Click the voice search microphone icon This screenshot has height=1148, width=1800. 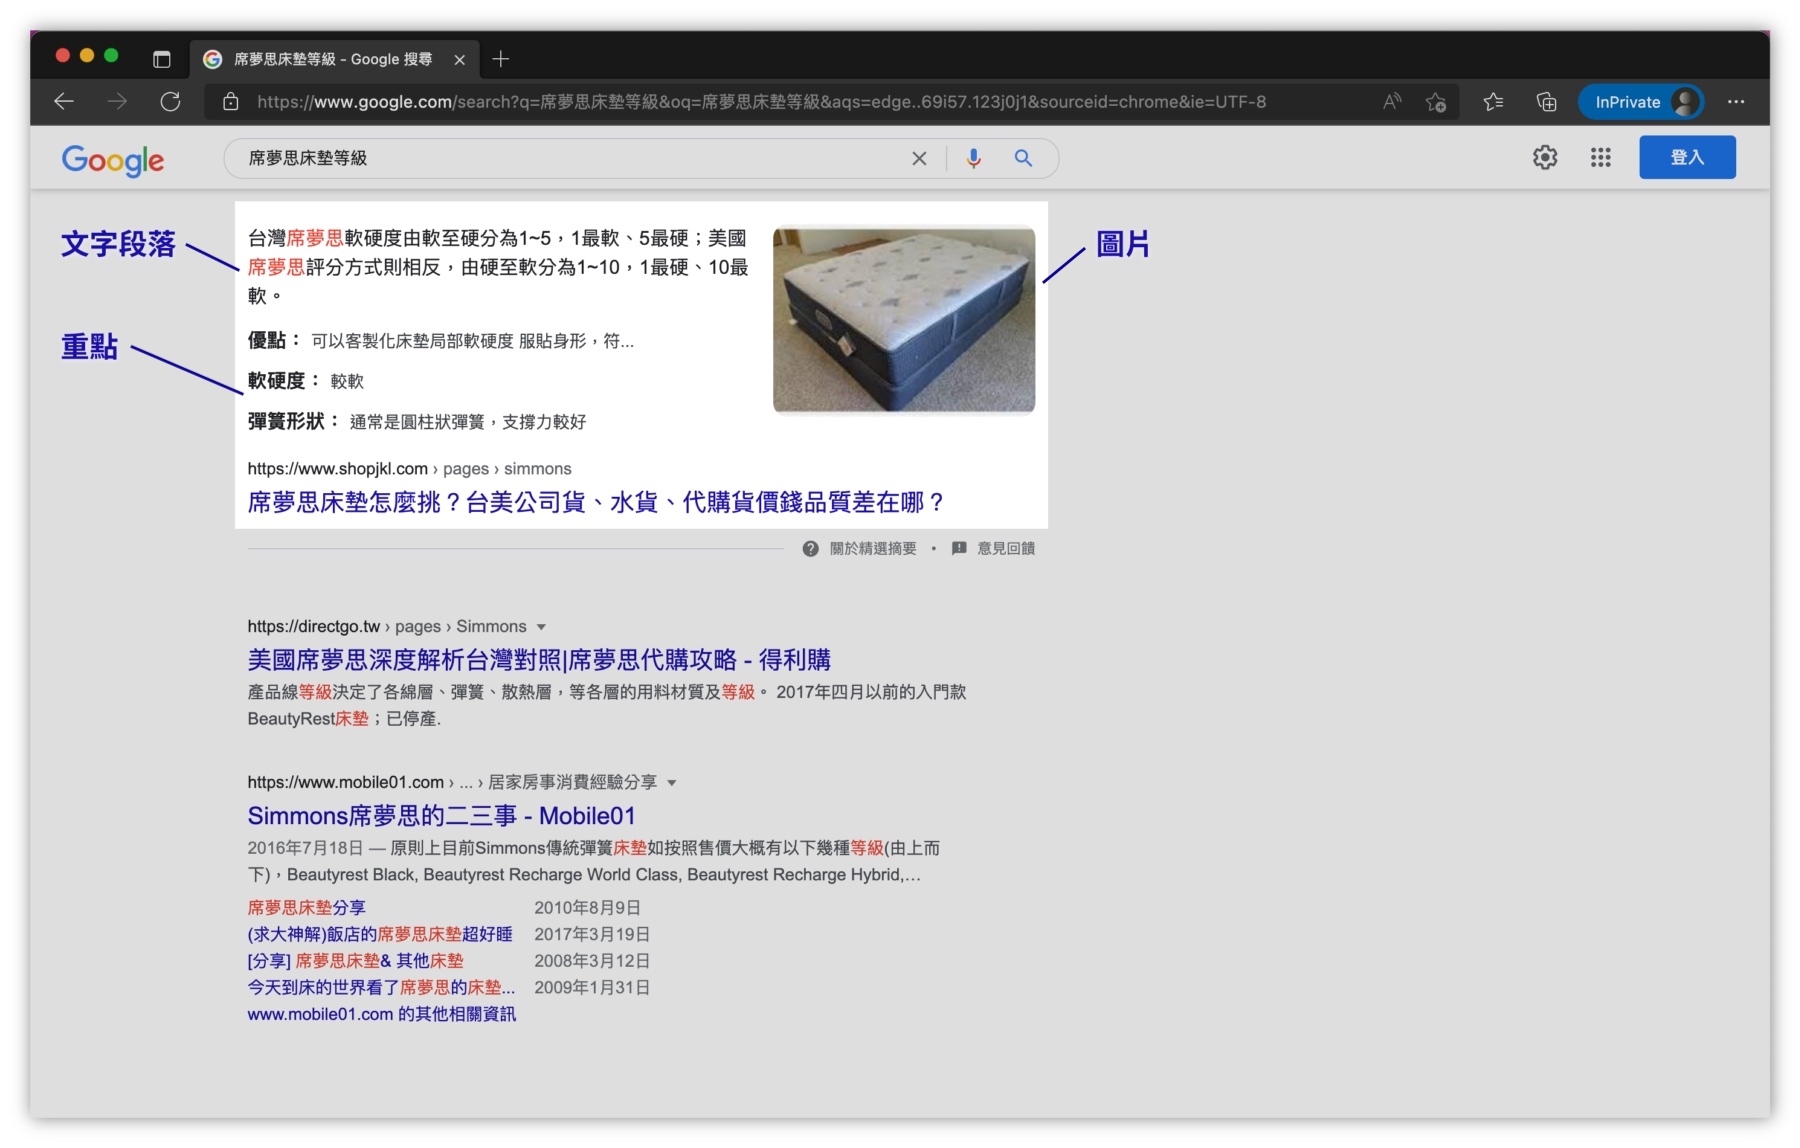tap(973, 158)
